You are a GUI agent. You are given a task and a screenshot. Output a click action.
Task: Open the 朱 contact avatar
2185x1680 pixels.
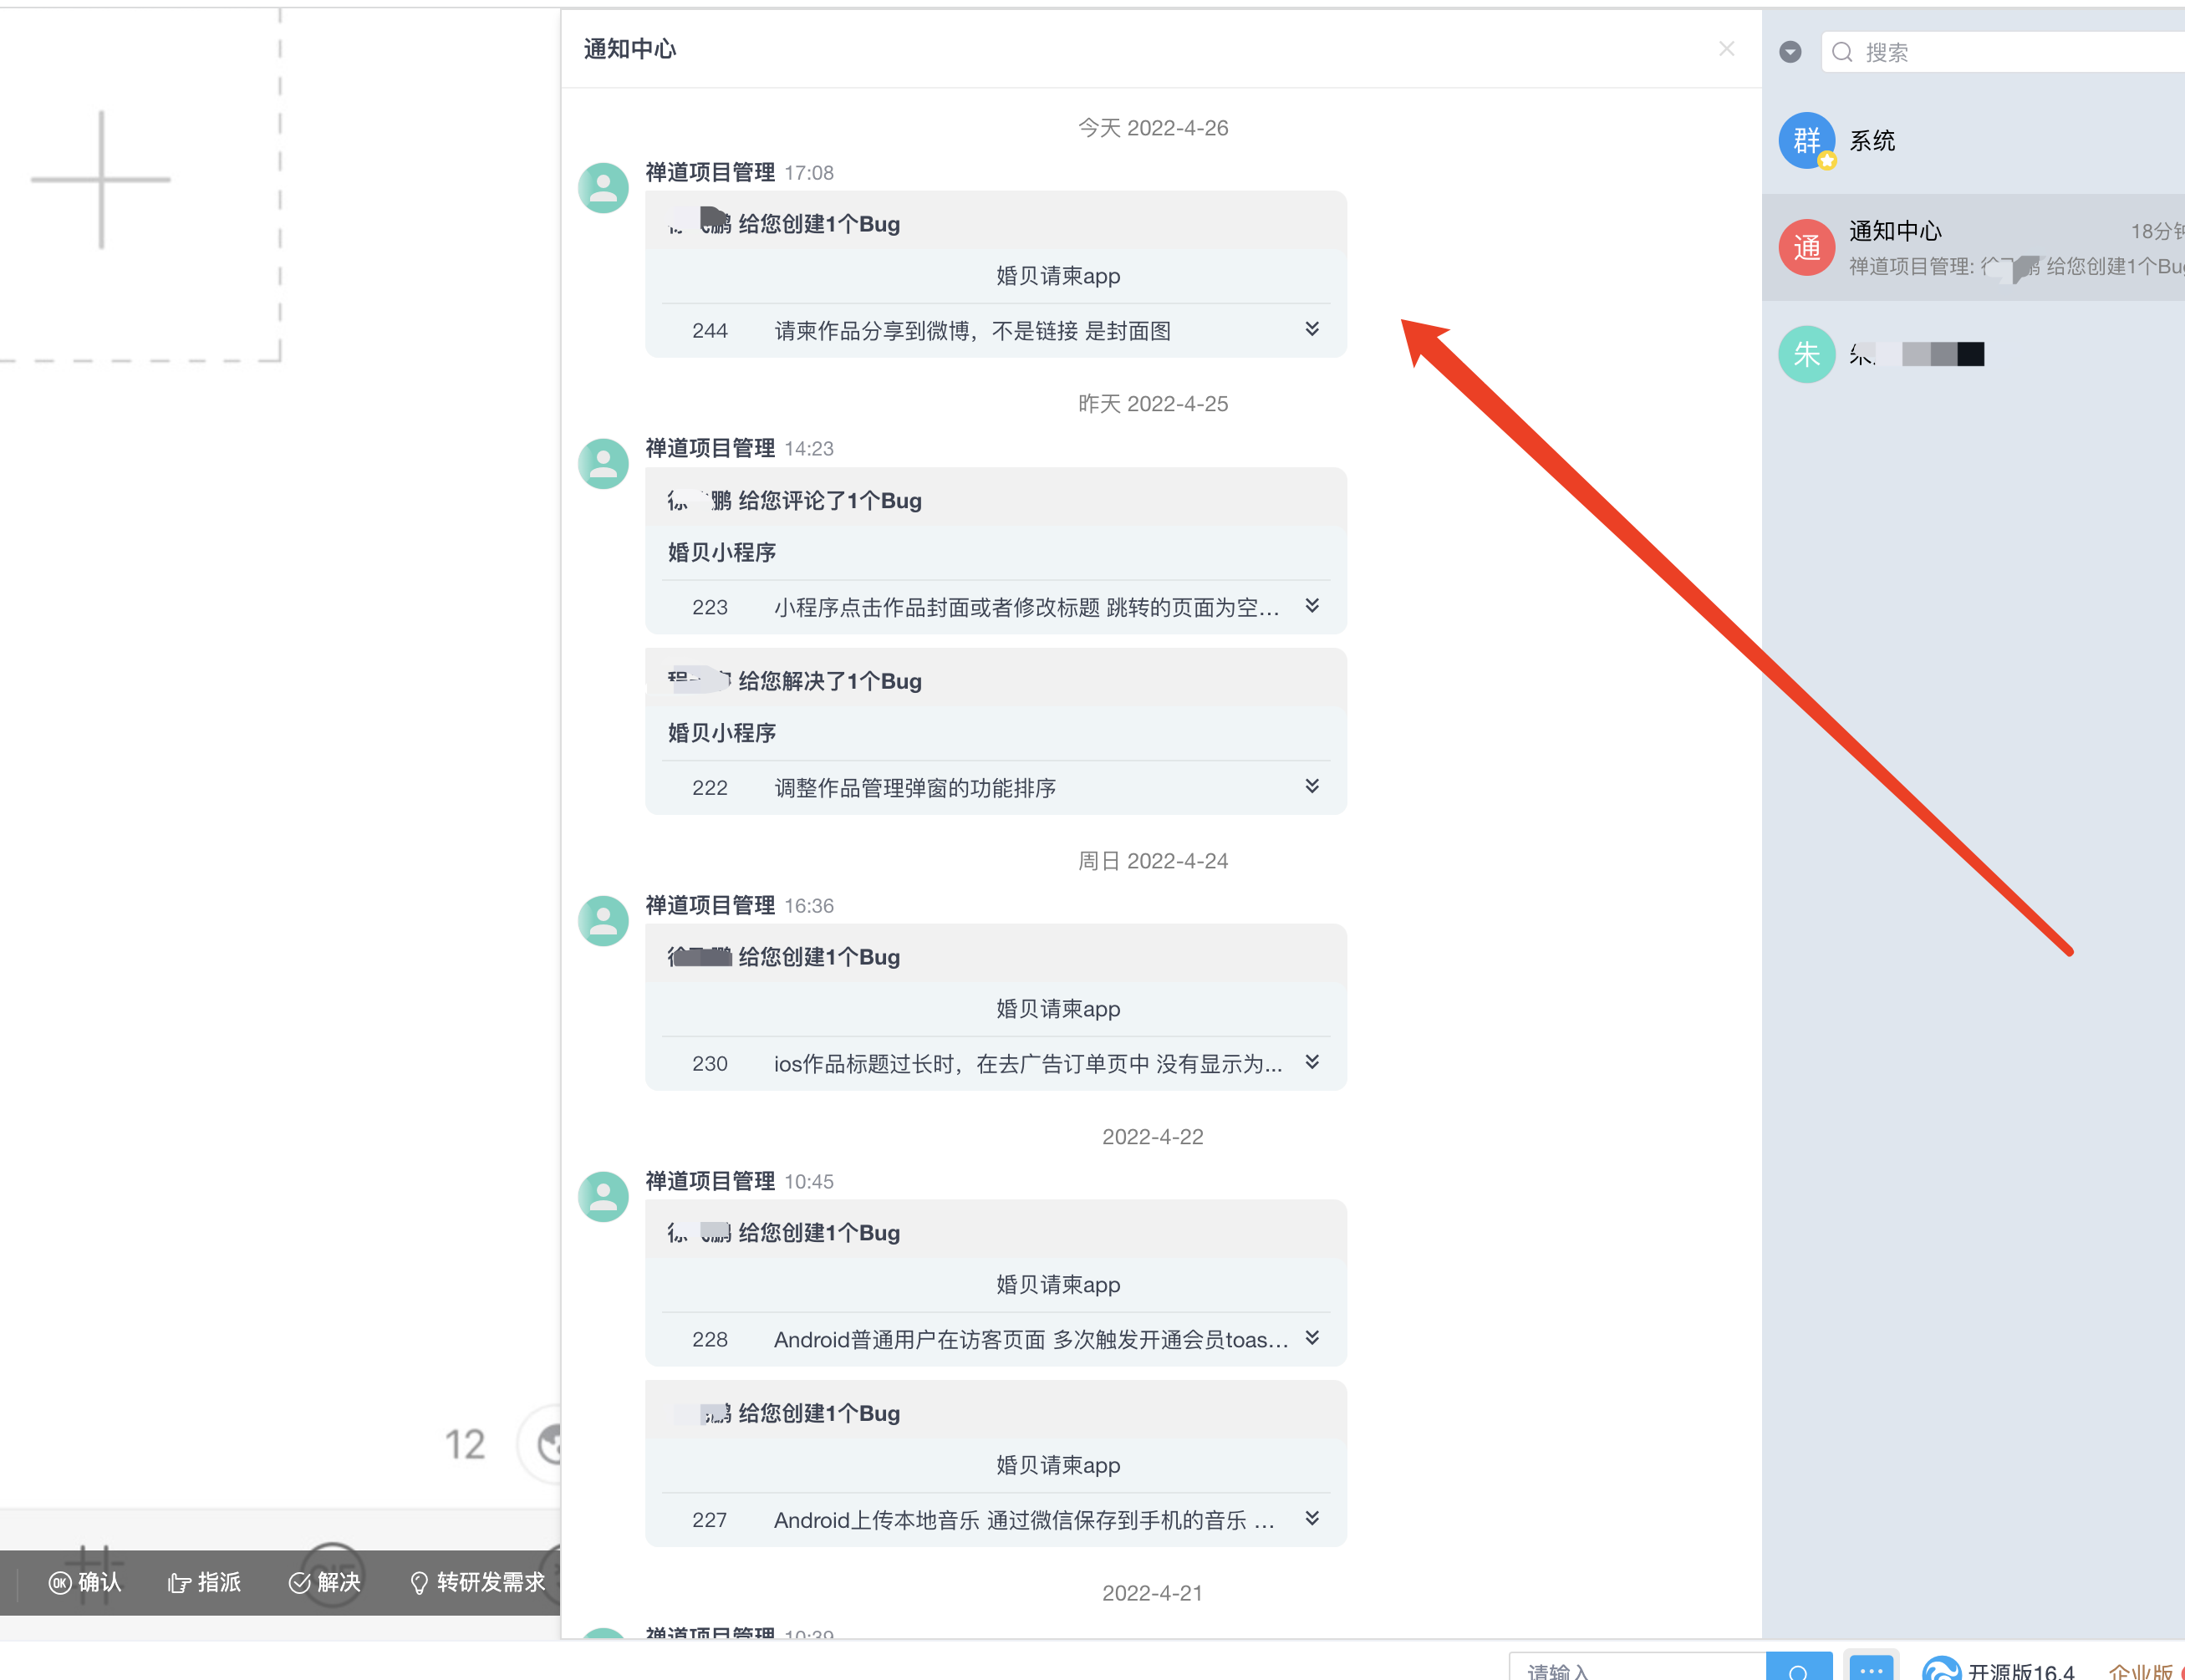coord(1806,354)
